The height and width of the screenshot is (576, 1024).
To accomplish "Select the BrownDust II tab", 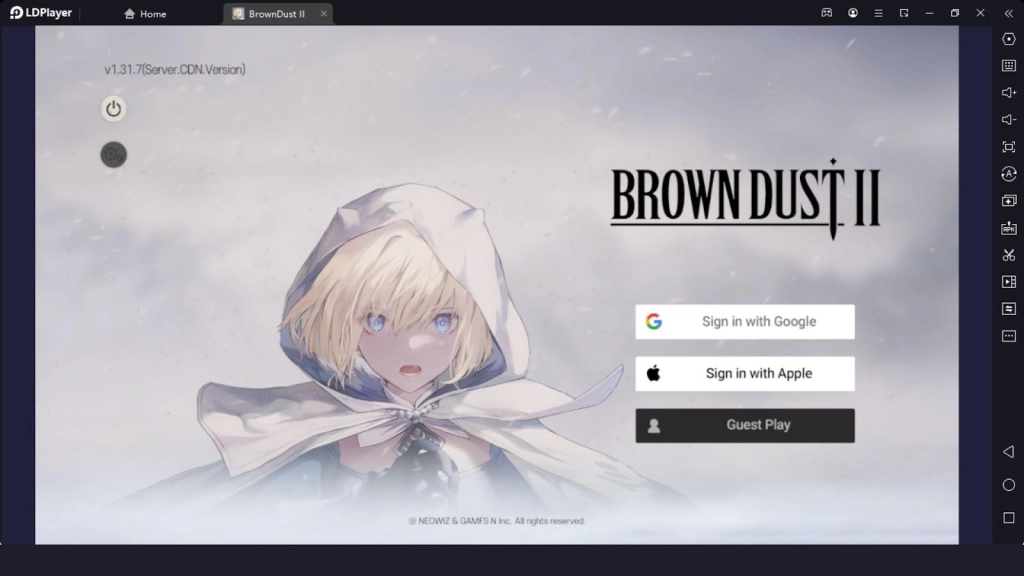I will click(269, 14).
